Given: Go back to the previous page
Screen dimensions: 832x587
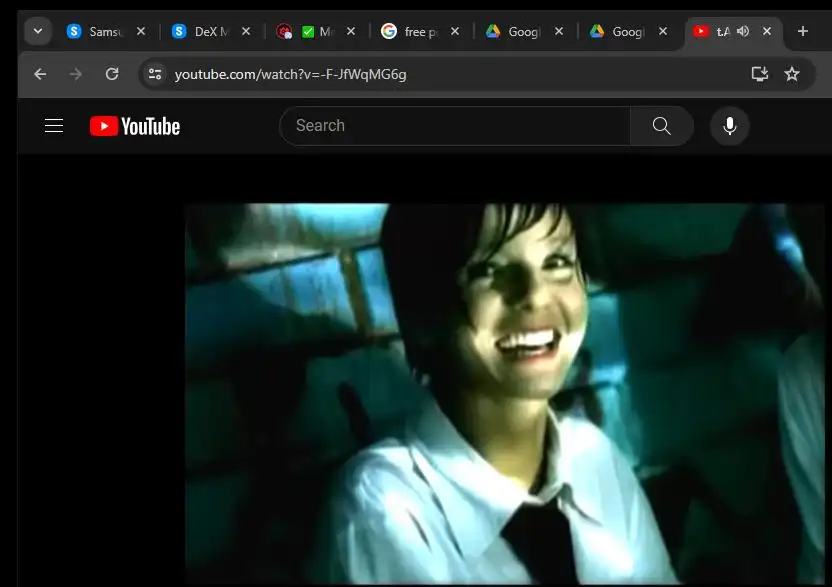Looking at the screenshot, I should (40, 74).
